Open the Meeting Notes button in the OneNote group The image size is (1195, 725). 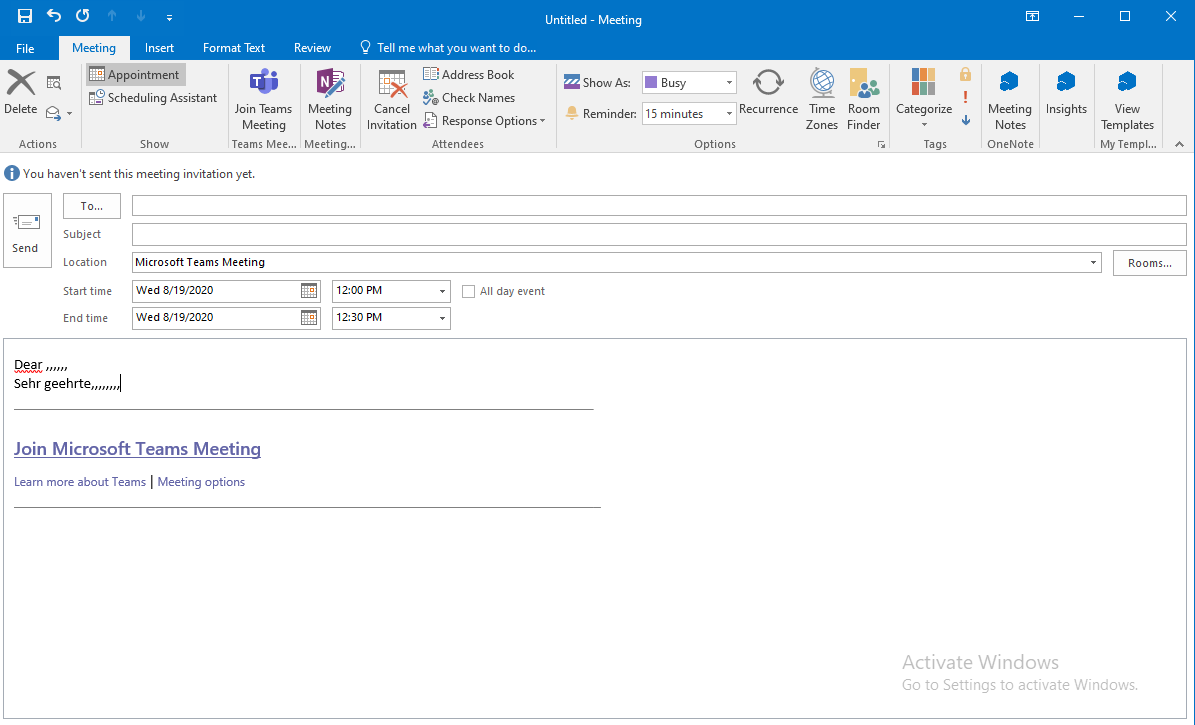pyautogui.click(x=1010, y=100)
